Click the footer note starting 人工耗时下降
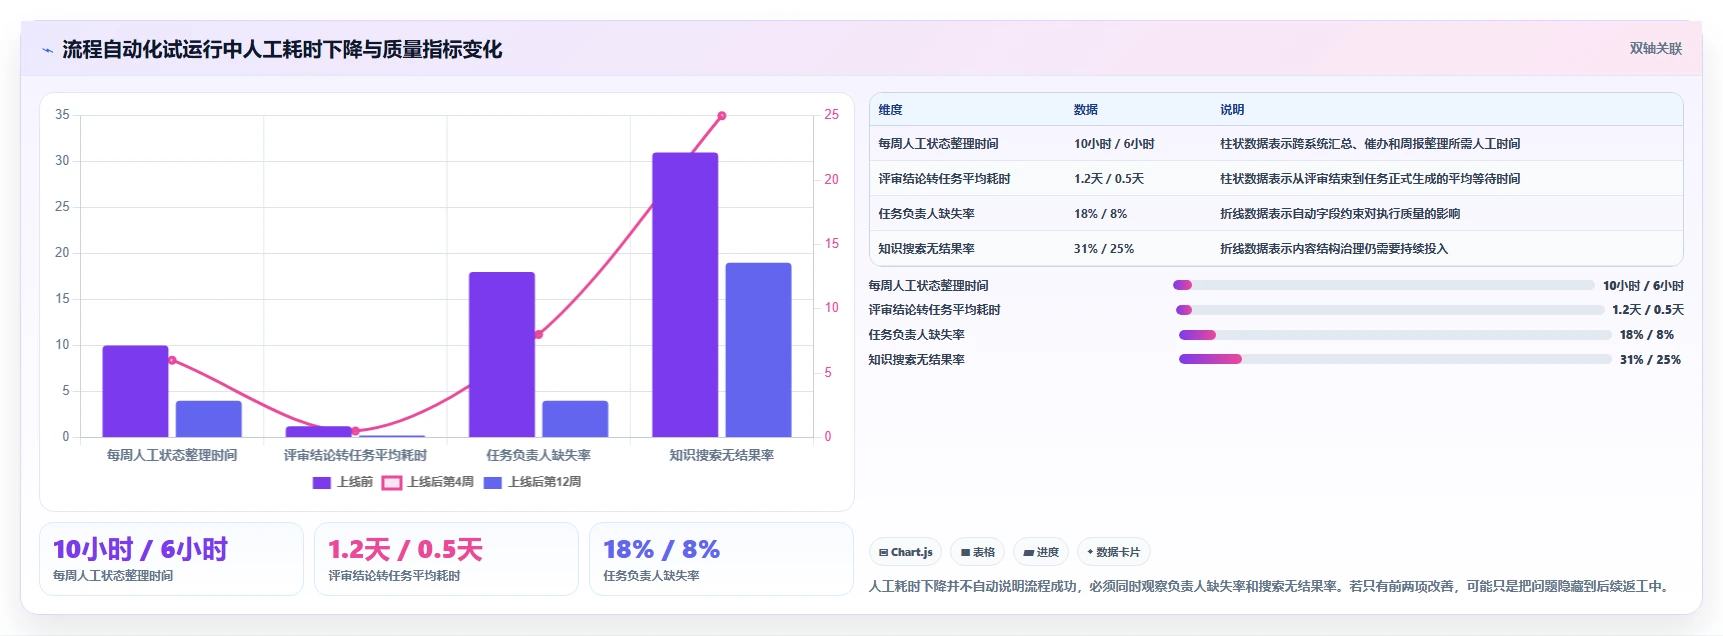Screen dimensions: 1723x636 point(1271,586)
